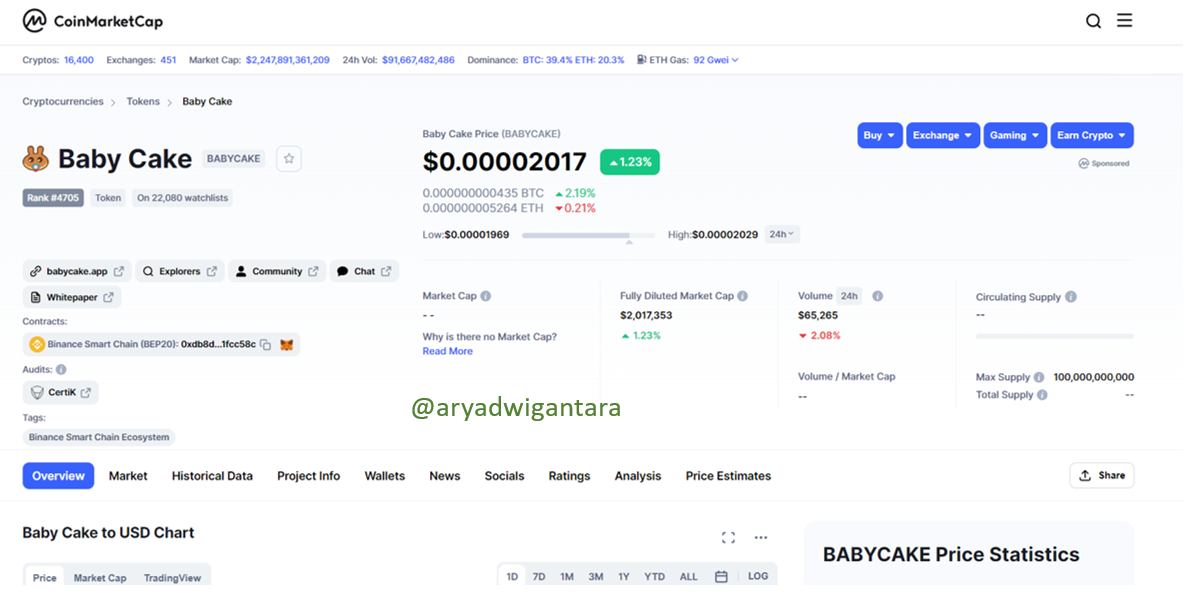Go to Cryptocurrencies breadcrumb

tap(63, 101)
